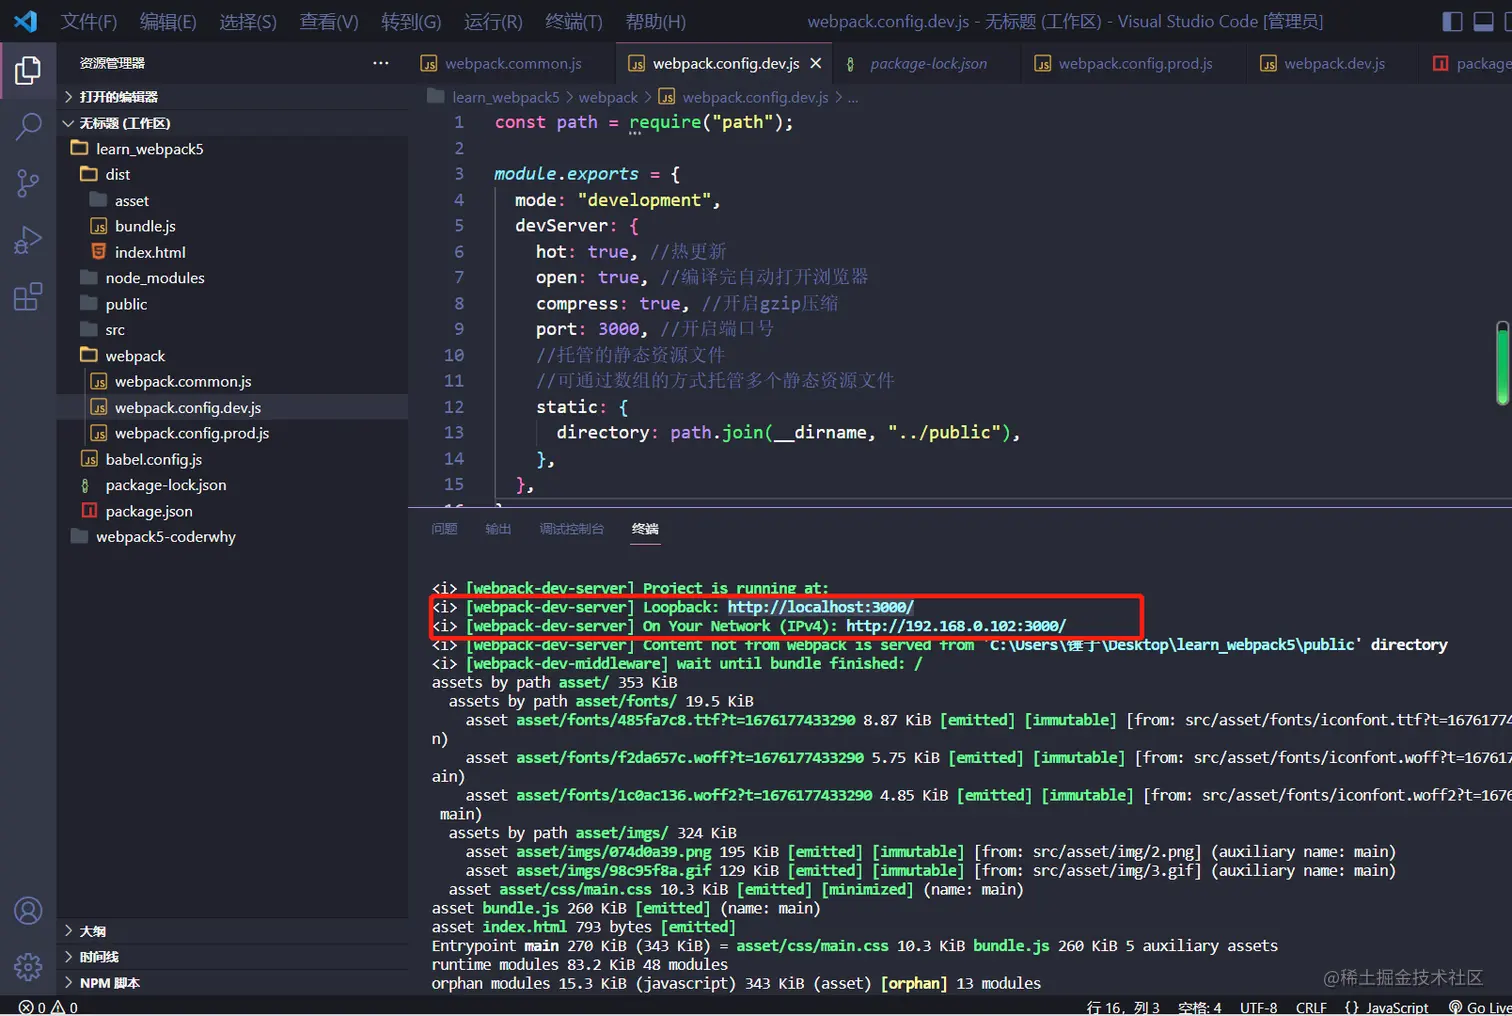Image resolution: width=1512 pixels, height=1016 pixels.
Task: Select webpack.config.dev.js in explorer tree
Action: tap(232, 408)
